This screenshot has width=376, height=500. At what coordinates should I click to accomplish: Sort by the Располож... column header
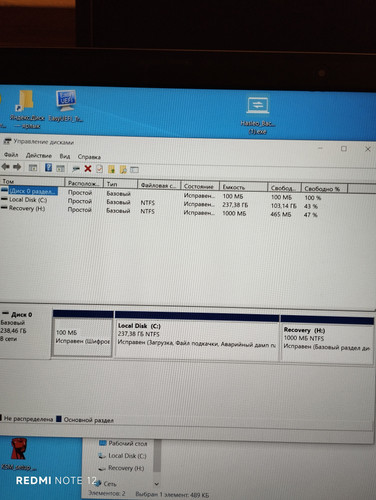84,183
